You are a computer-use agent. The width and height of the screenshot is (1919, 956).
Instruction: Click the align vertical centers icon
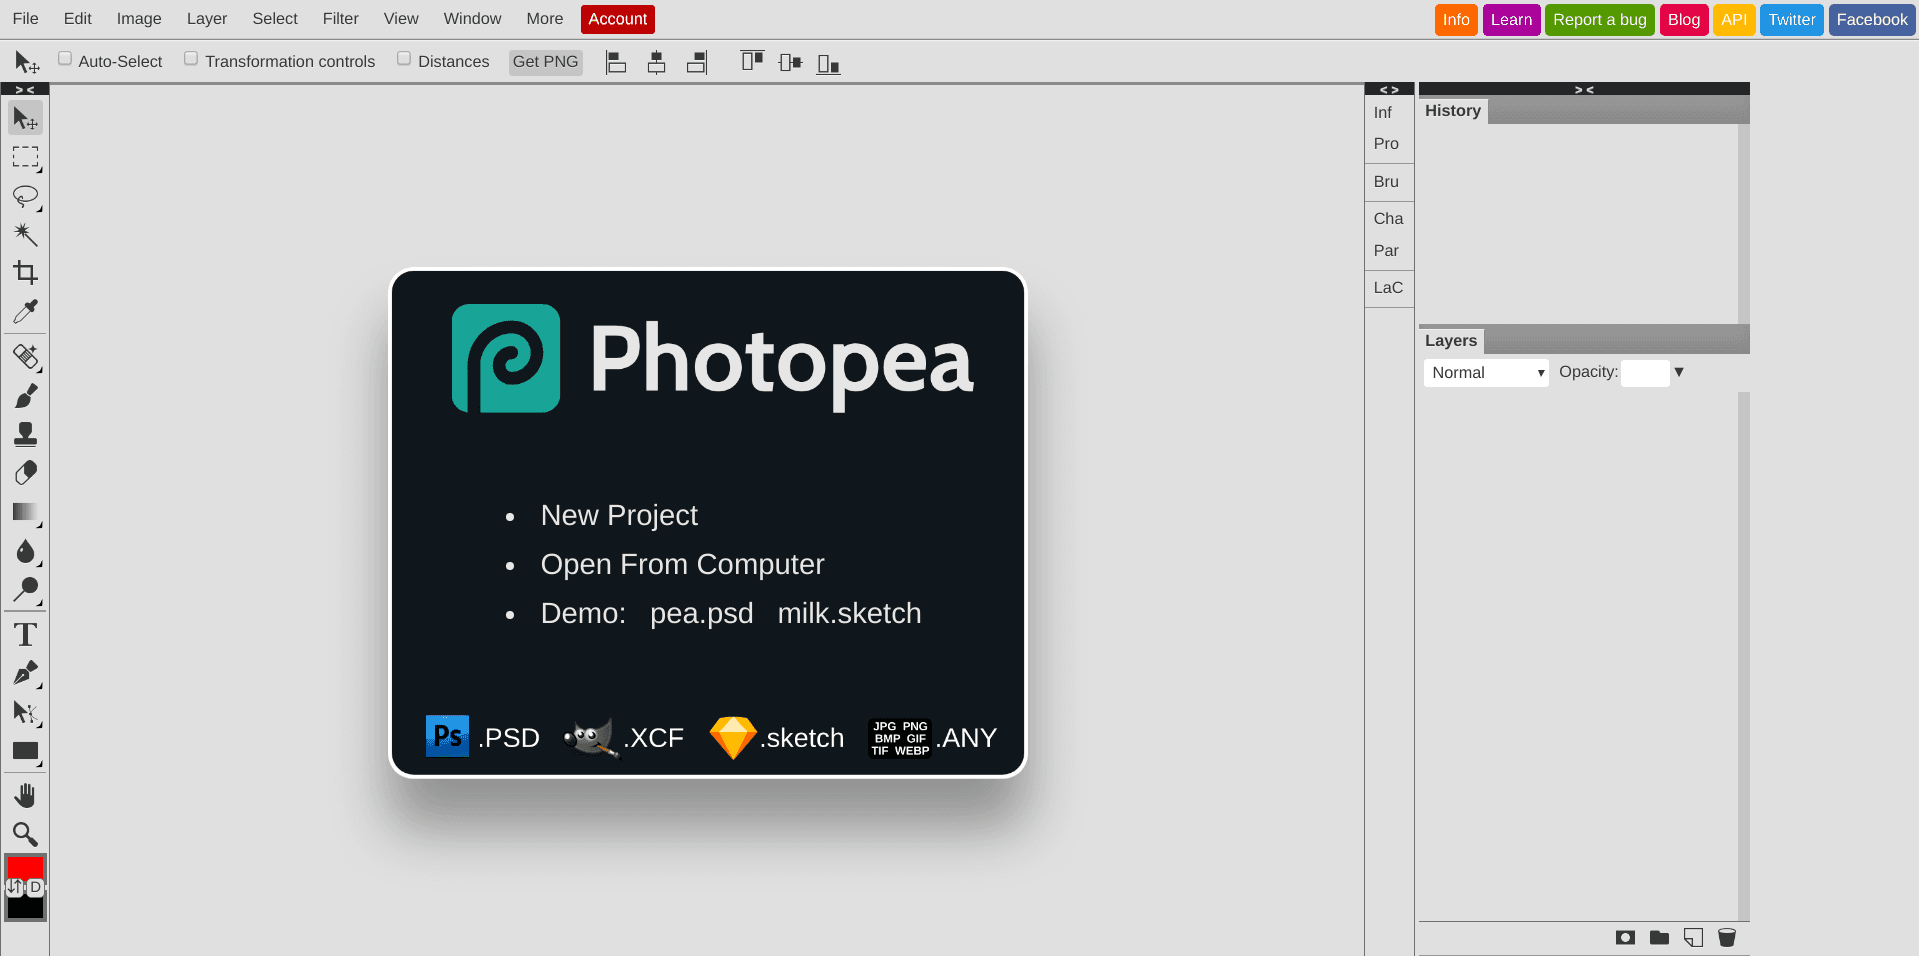(x=790, y=63)
